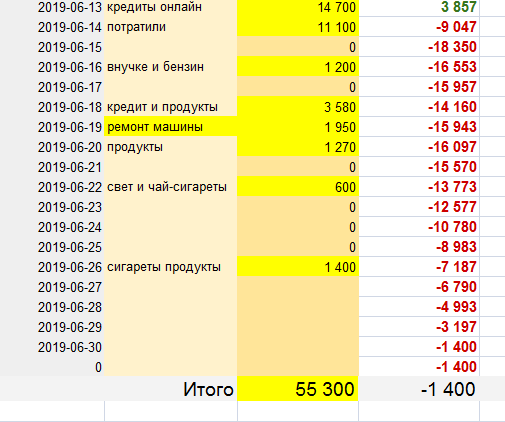This screenshot has width=505, height=422.
Task: Select the -7 187 balance cell
Action: (x=419, y=267)
